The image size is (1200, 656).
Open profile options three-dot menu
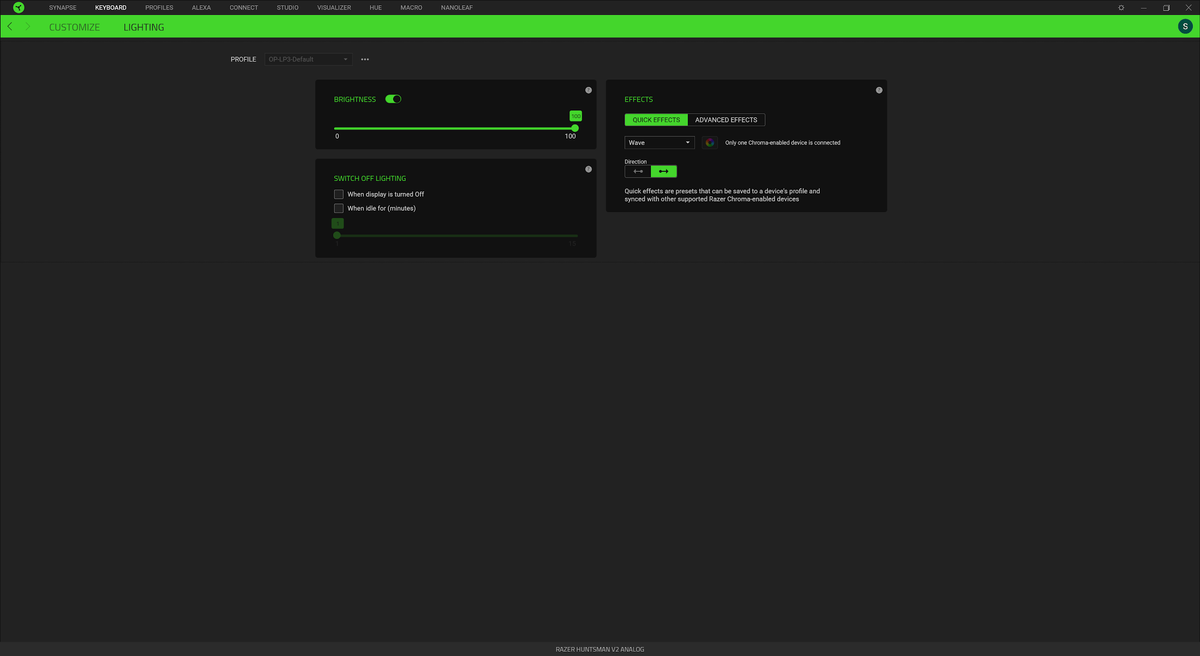click(x=365, y=59)
